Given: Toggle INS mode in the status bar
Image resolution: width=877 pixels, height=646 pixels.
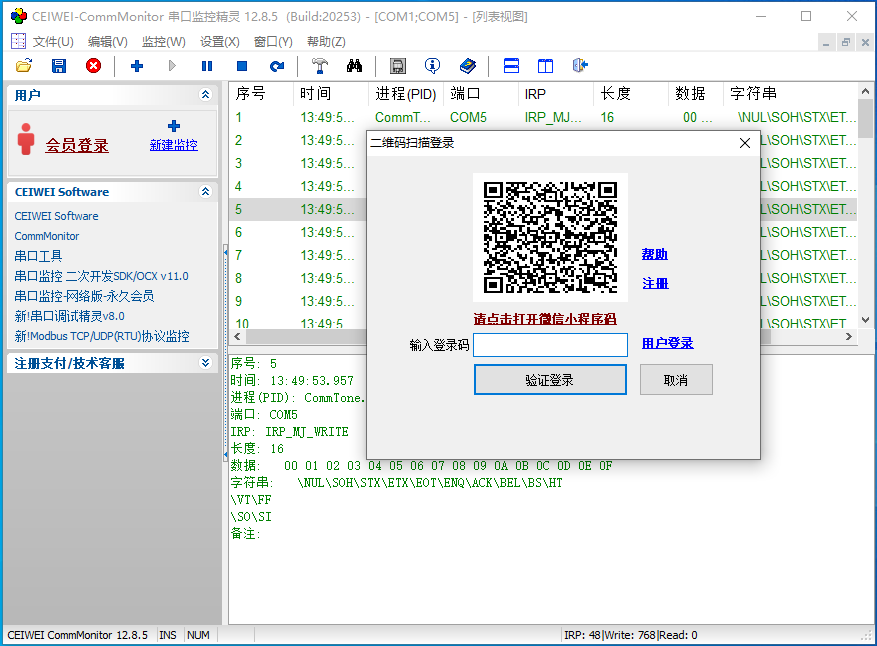Looking at the screenshot, I should coord(167,634).
